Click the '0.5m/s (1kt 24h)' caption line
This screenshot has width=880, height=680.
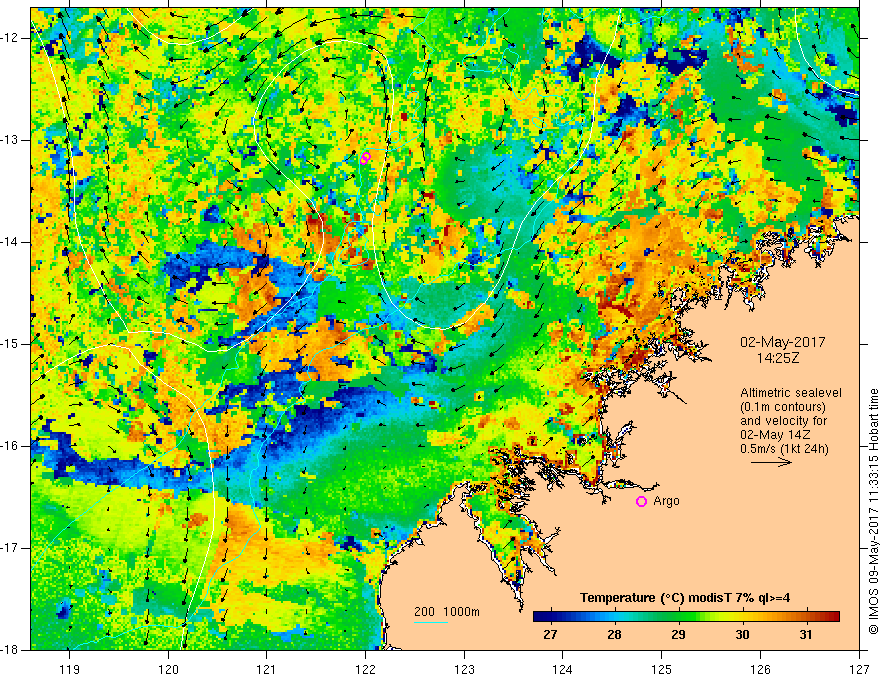pos(784,448)
